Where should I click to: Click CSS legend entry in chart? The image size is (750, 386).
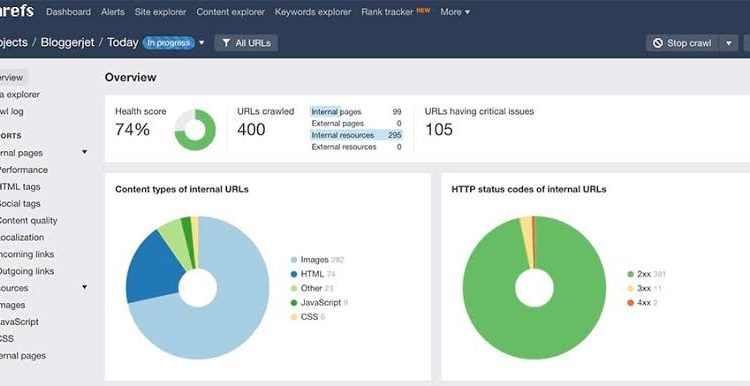pyautogui.click(x=308, y=317)
